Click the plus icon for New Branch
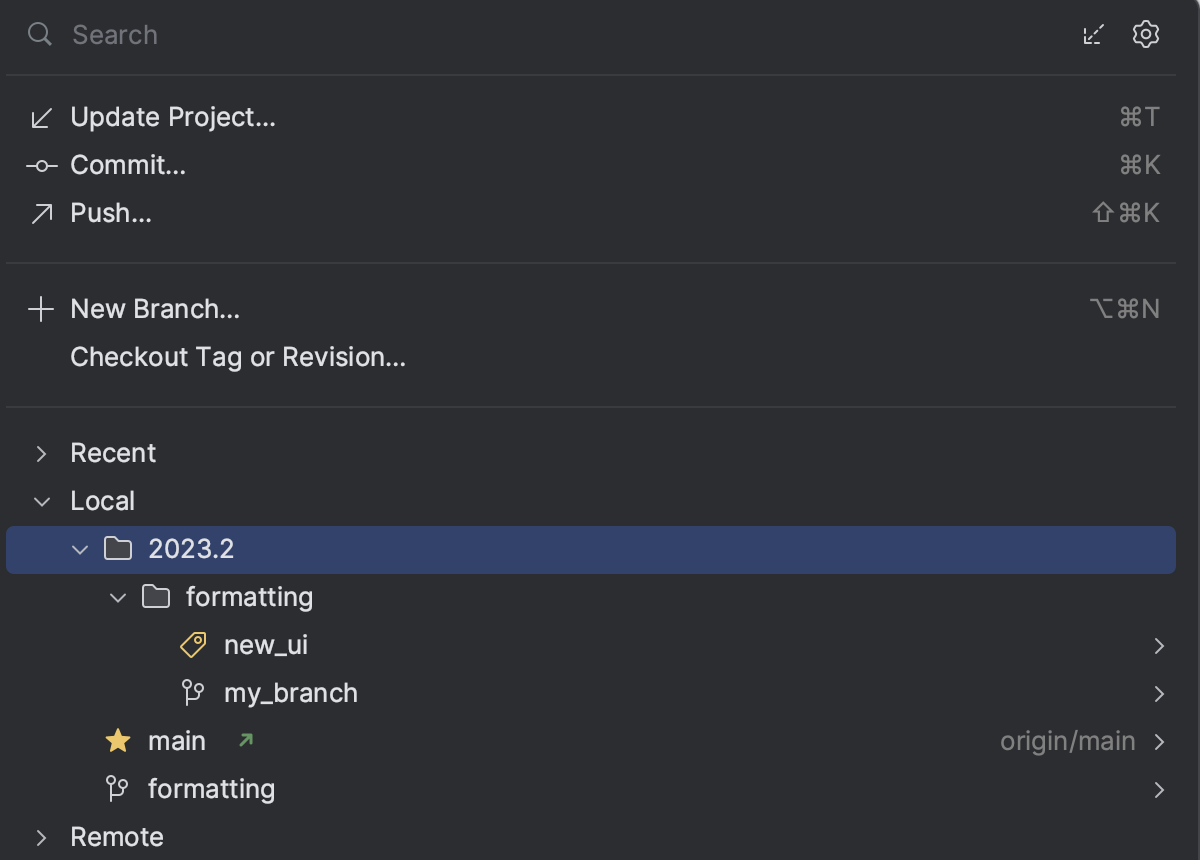Screen dimensions: 1200x860 tap(40, 308)
